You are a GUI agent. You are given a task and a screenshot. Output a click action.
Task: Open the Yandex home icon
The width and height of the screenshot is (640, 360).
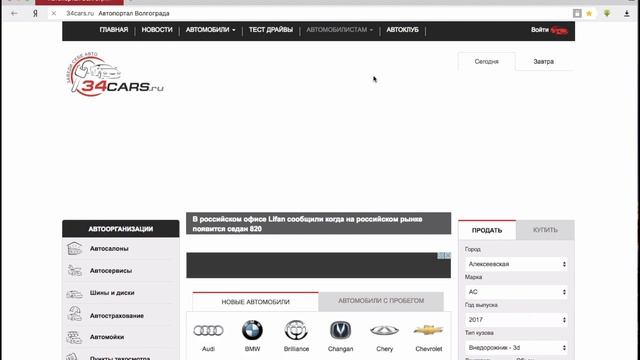pyautogui.click(x=36, y=13)
